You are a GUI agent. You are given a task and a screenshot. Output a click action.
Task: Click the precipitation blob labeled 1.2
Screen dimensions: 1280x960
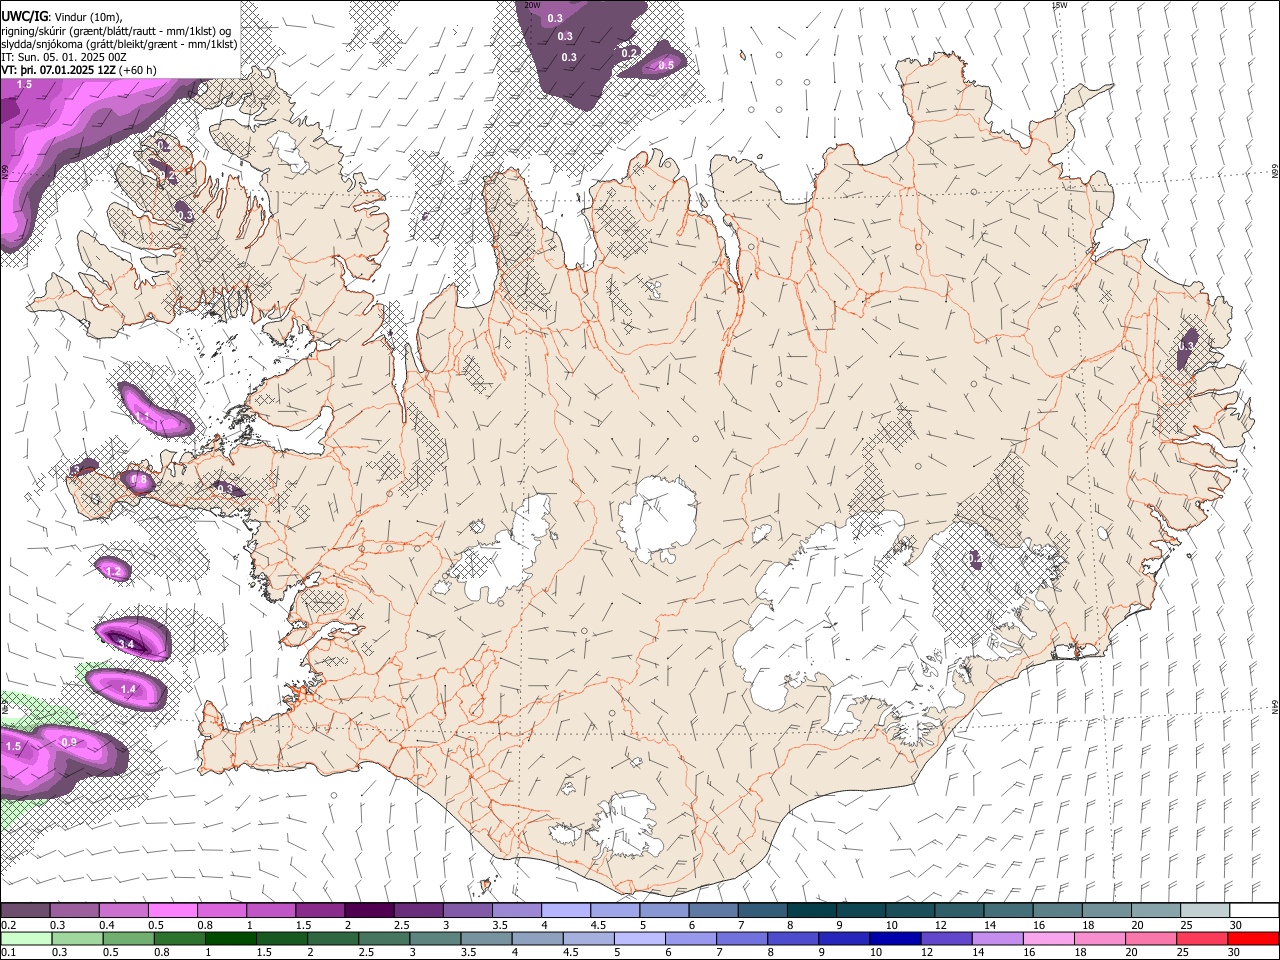tap(113, 570)
